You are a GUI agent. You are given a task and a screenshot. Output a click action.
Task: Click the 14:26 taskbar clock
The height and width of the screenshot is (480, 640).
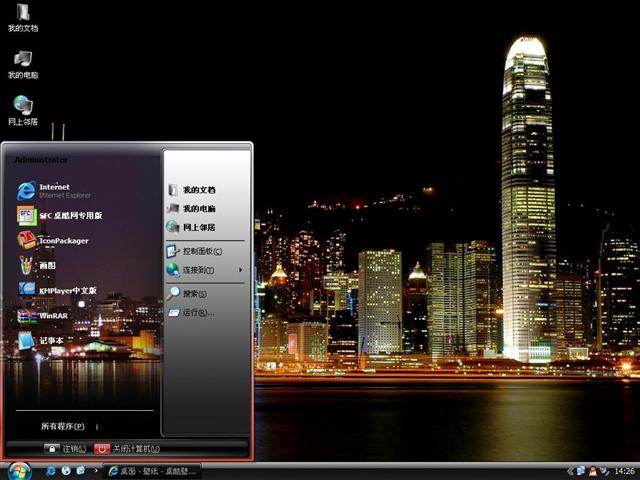(624, 471)
